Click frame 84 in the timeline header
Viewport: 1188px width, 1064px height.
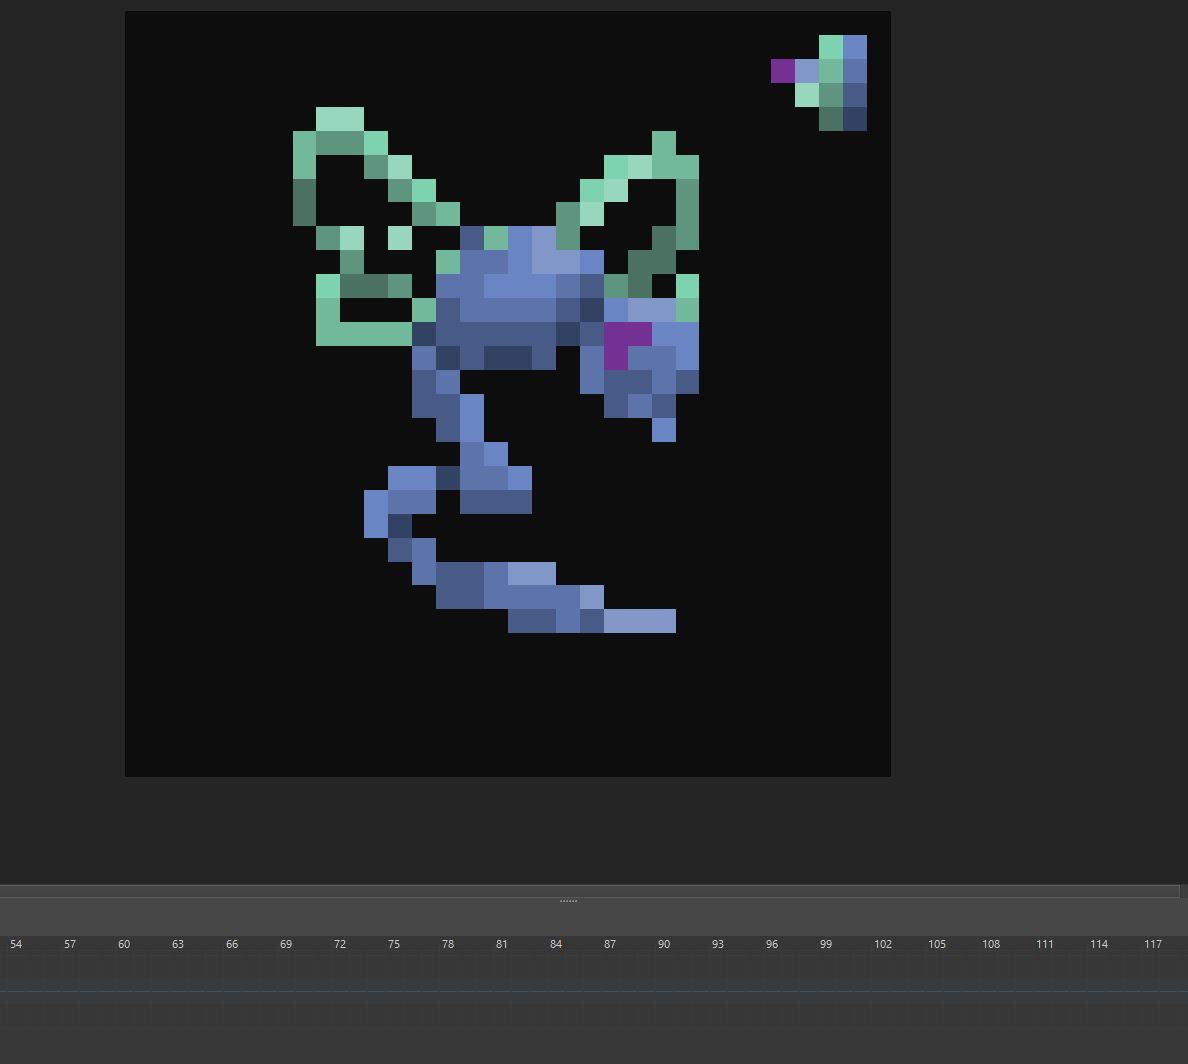(556, 944)
